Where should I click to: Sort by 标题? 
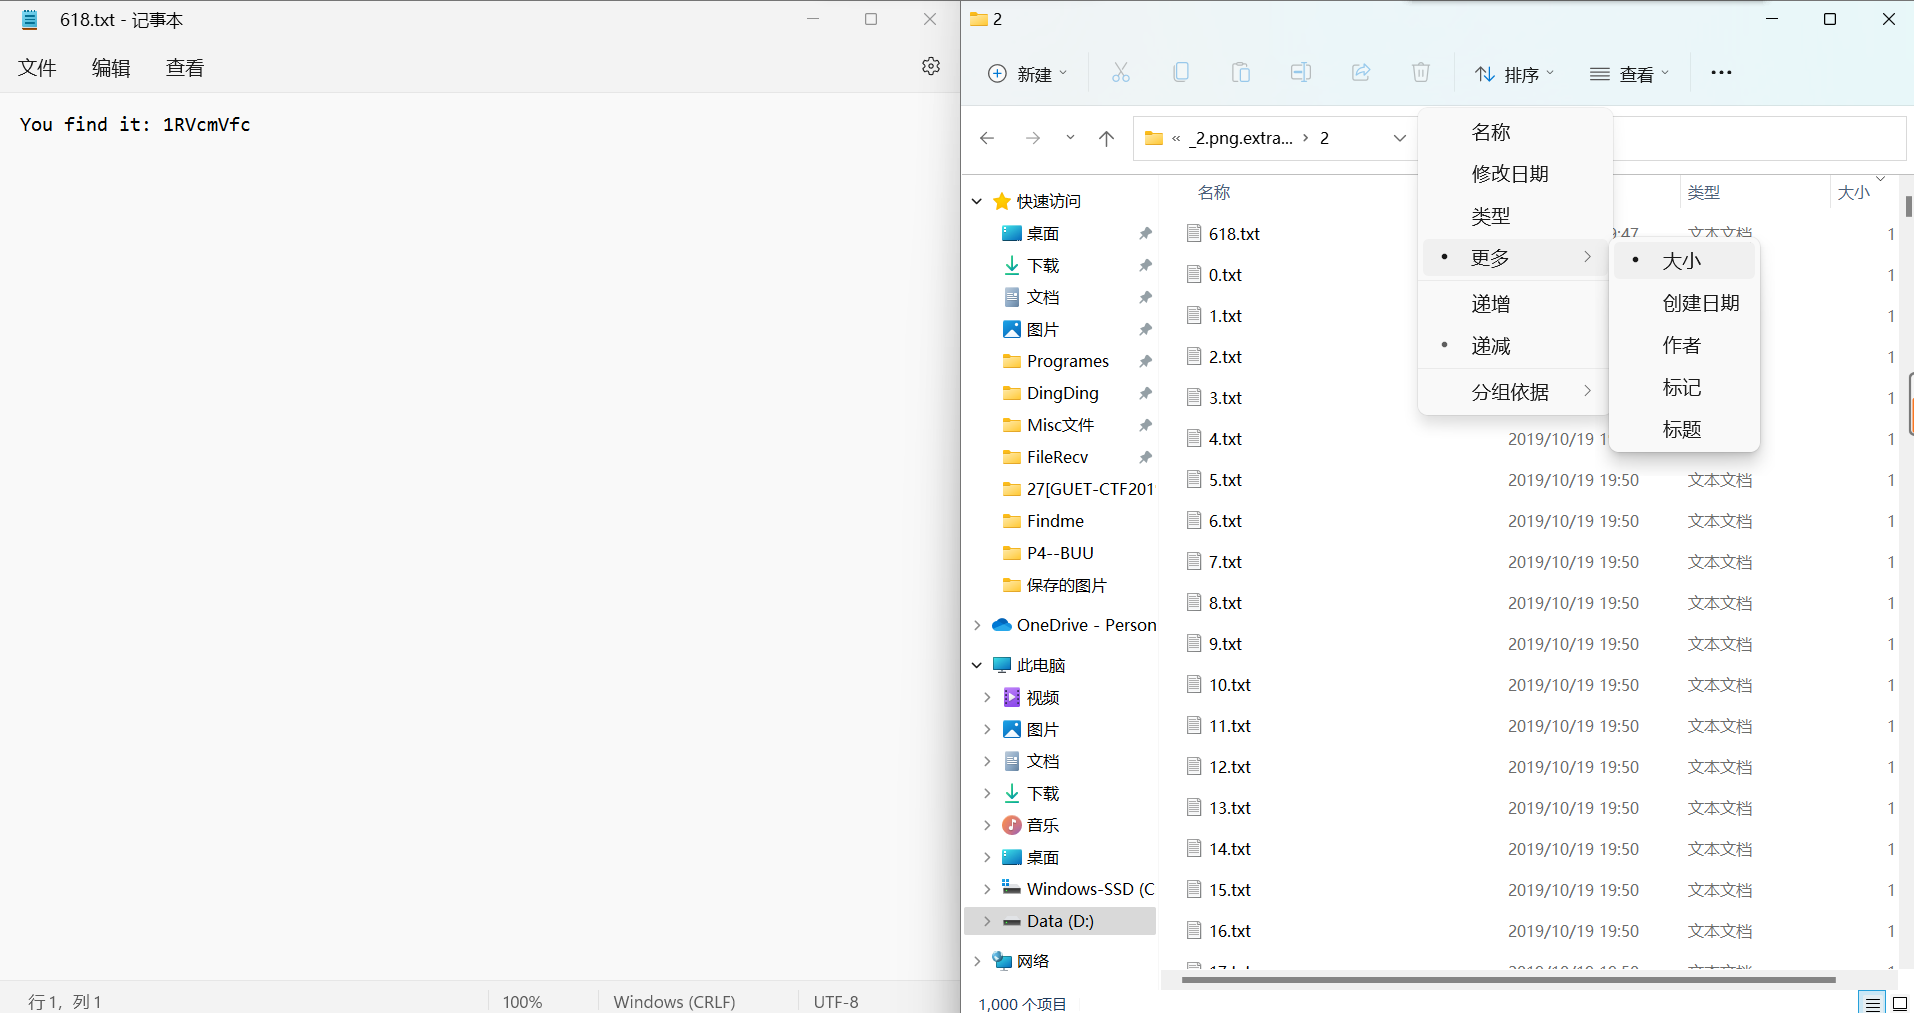[1685, 429]
